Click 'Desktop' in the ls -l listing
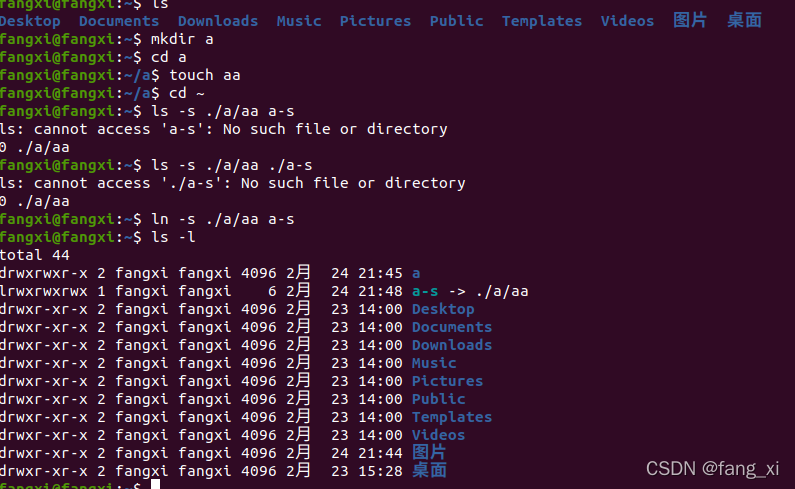The image size is (795, 489). pos(443,309)
